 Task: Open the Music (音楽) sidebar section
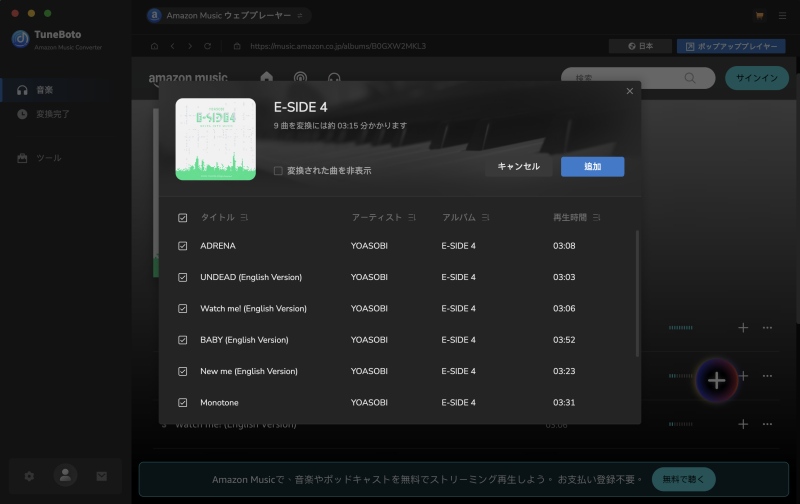65,90
